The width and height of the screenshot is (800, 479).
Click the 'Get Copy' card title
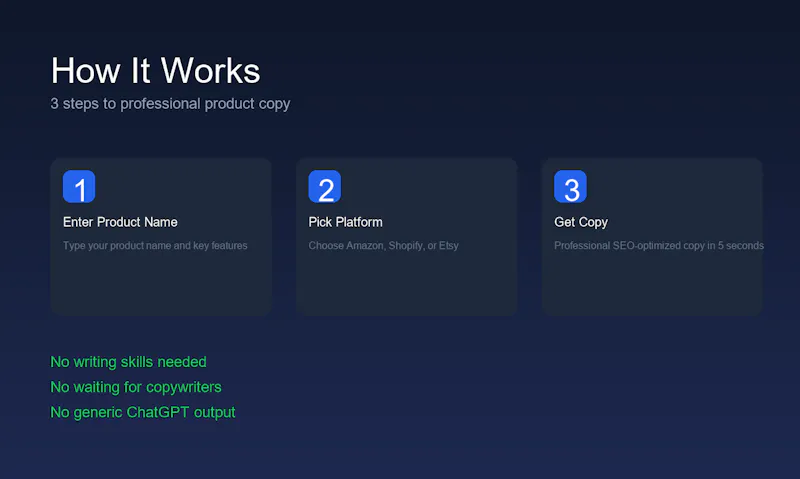[x=581, y=222]
